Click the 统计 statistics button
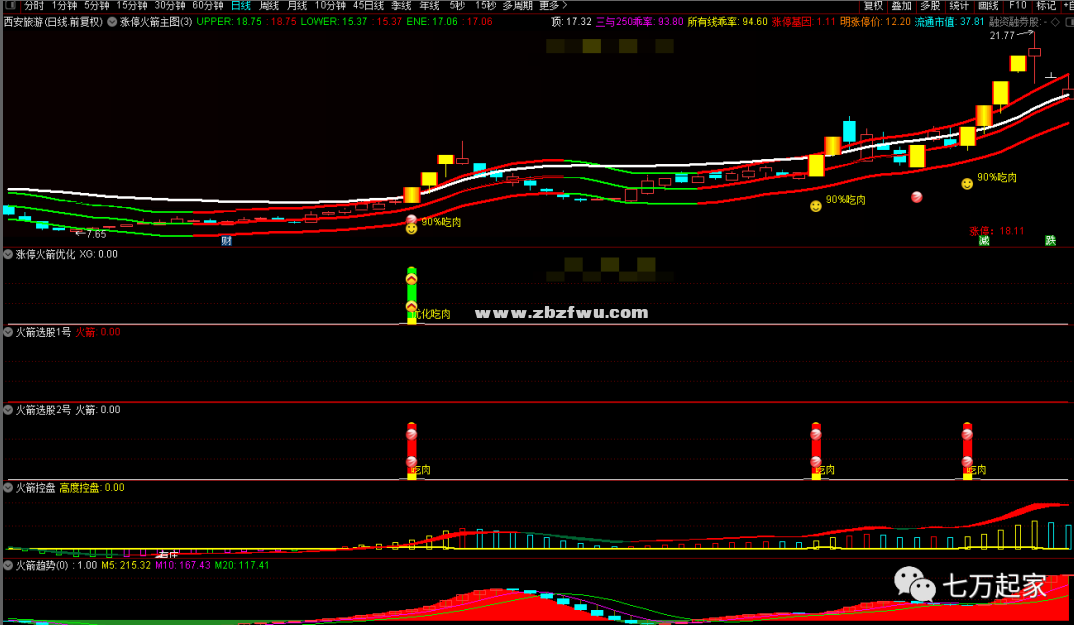Image resolution: width=1074 pixels, height=625 pixels. pyautogui.click(x=959, y=5)
